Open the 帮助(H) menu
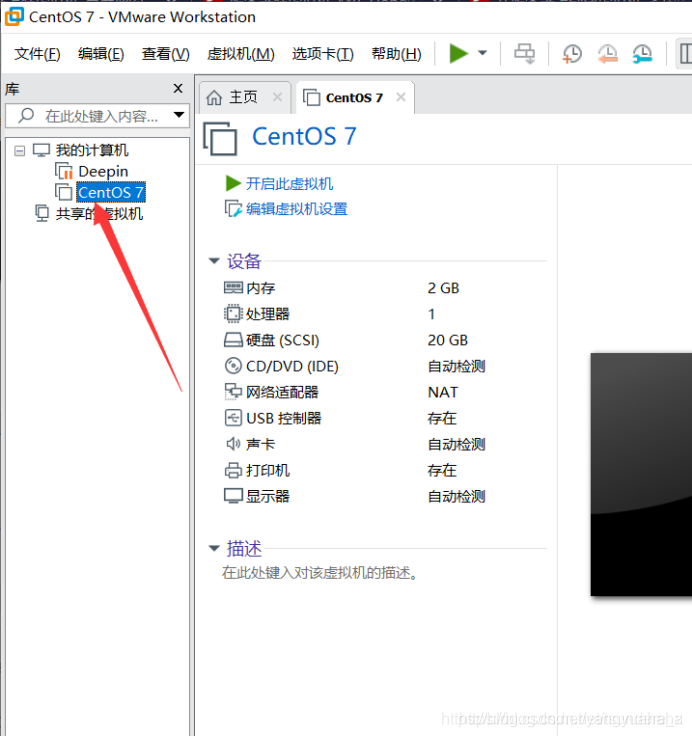This screenshot has width=692, height=737. click(396, 54)
